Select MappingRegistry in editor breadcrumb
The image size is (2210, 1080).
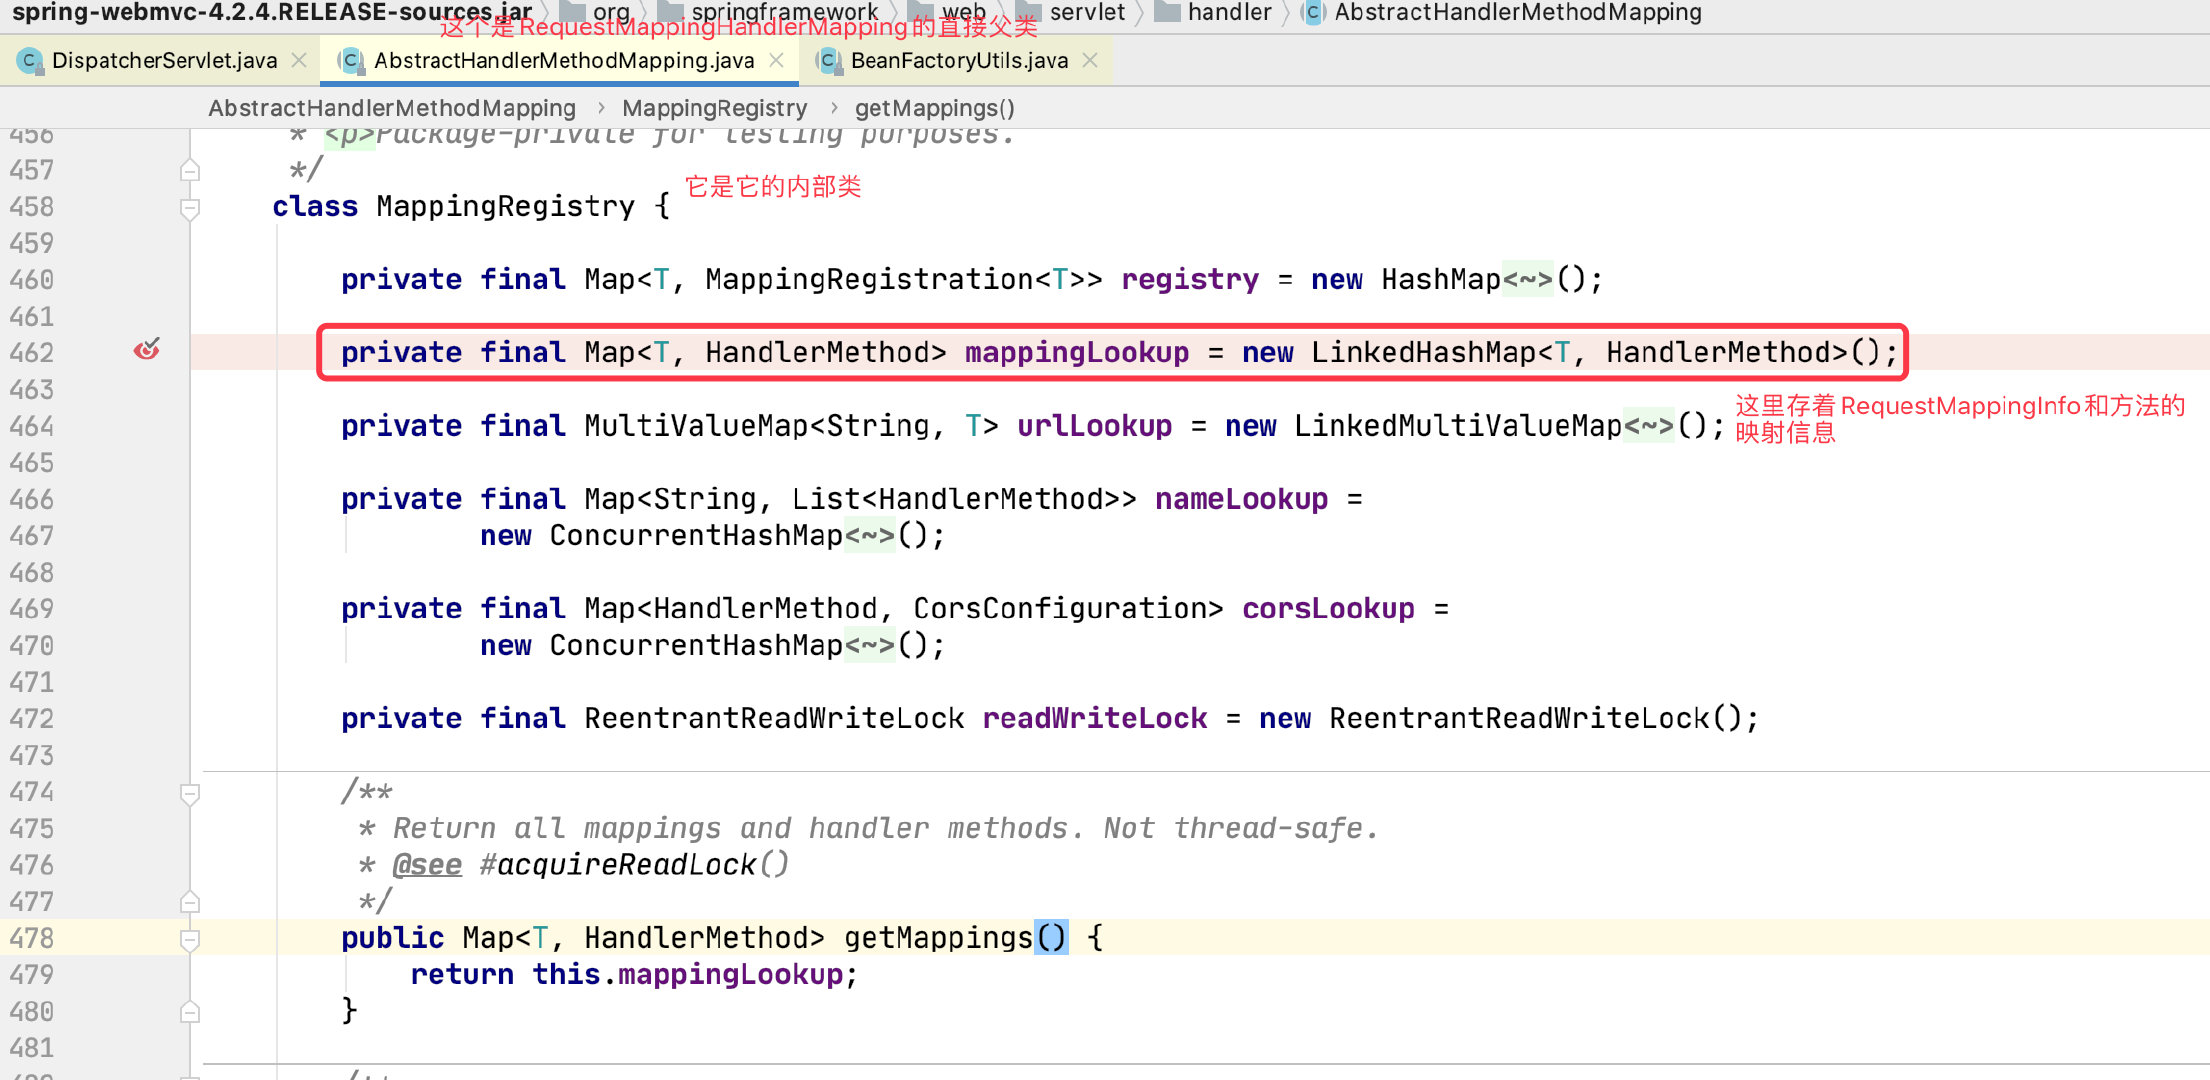714,108
